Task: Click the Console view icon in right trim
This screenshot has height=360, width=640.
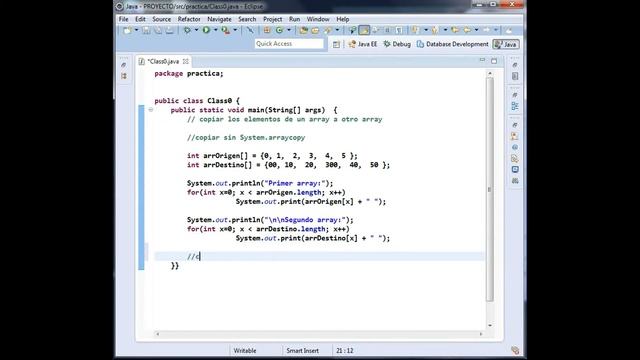Action: [x=515, y=169]
